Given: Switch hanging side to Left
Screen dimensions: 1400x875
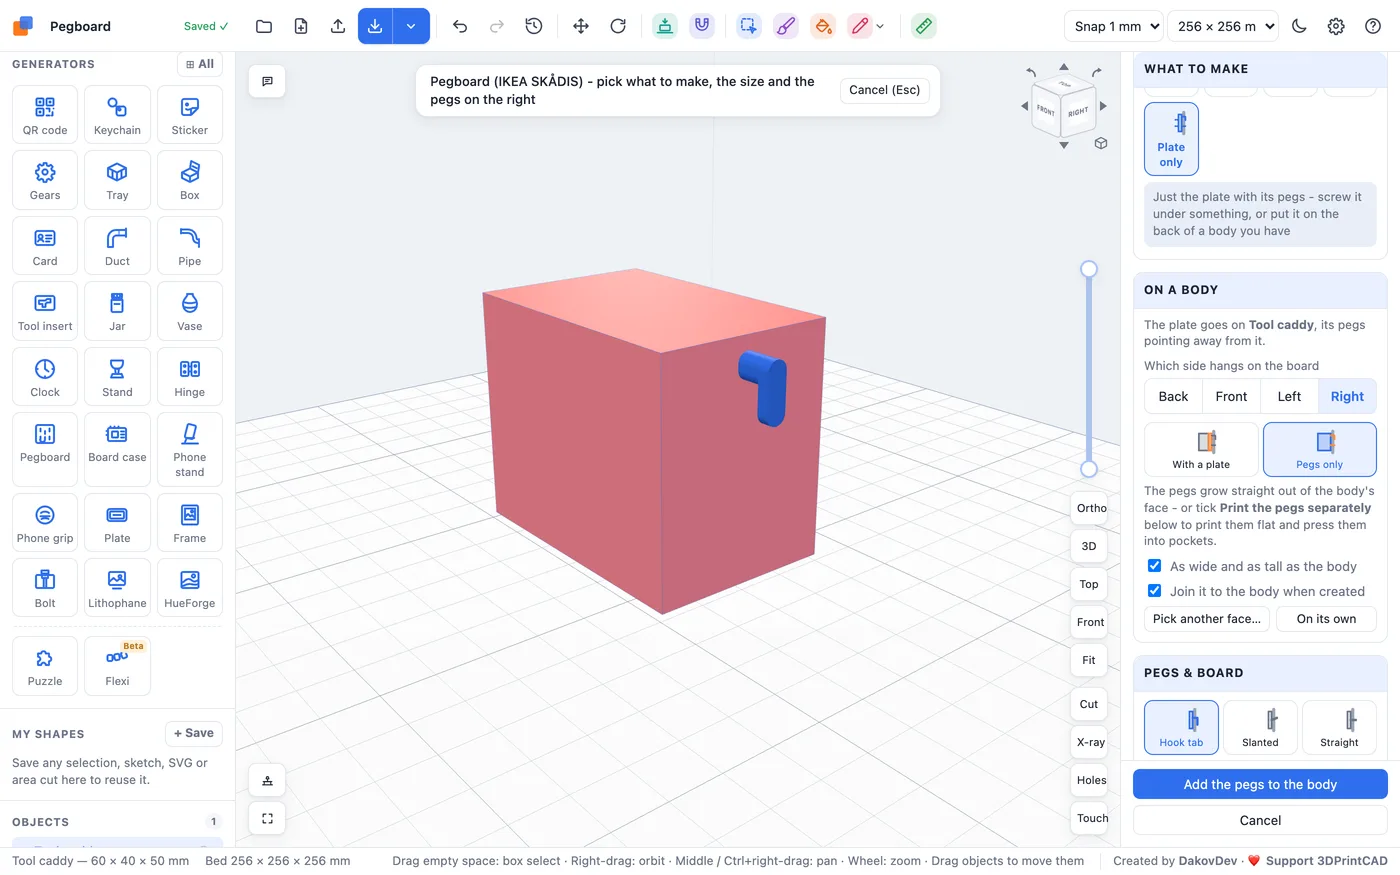Looking at the screenshot, I should (x=1289, y=396).
